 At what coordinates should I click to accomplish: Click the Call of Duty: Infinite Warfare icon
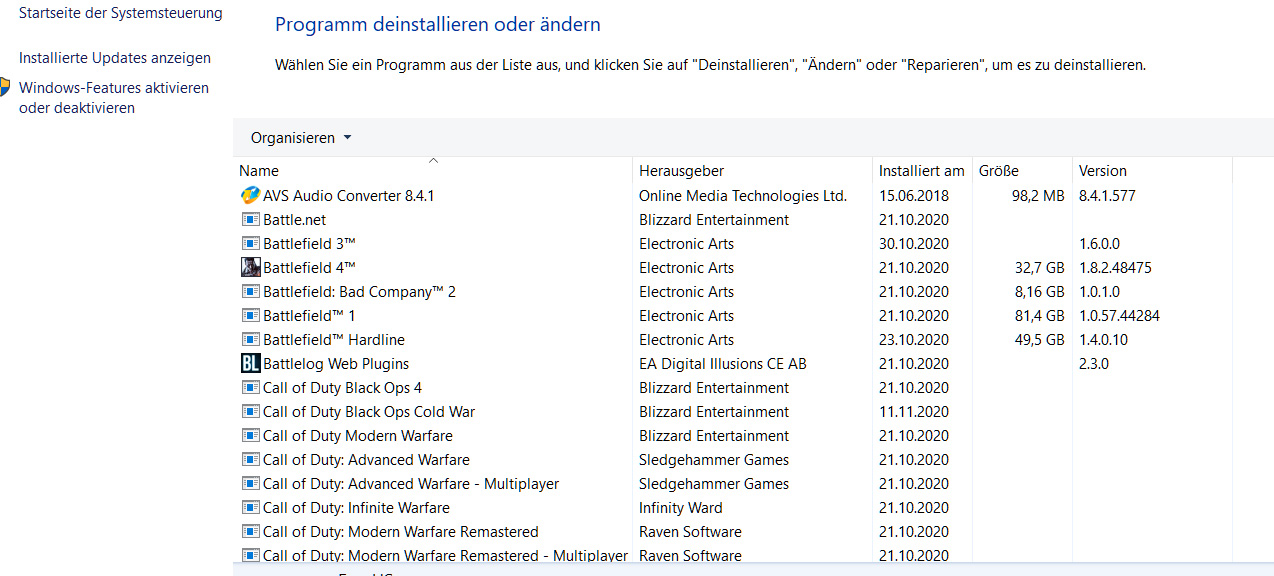click(x=250, y=508)
